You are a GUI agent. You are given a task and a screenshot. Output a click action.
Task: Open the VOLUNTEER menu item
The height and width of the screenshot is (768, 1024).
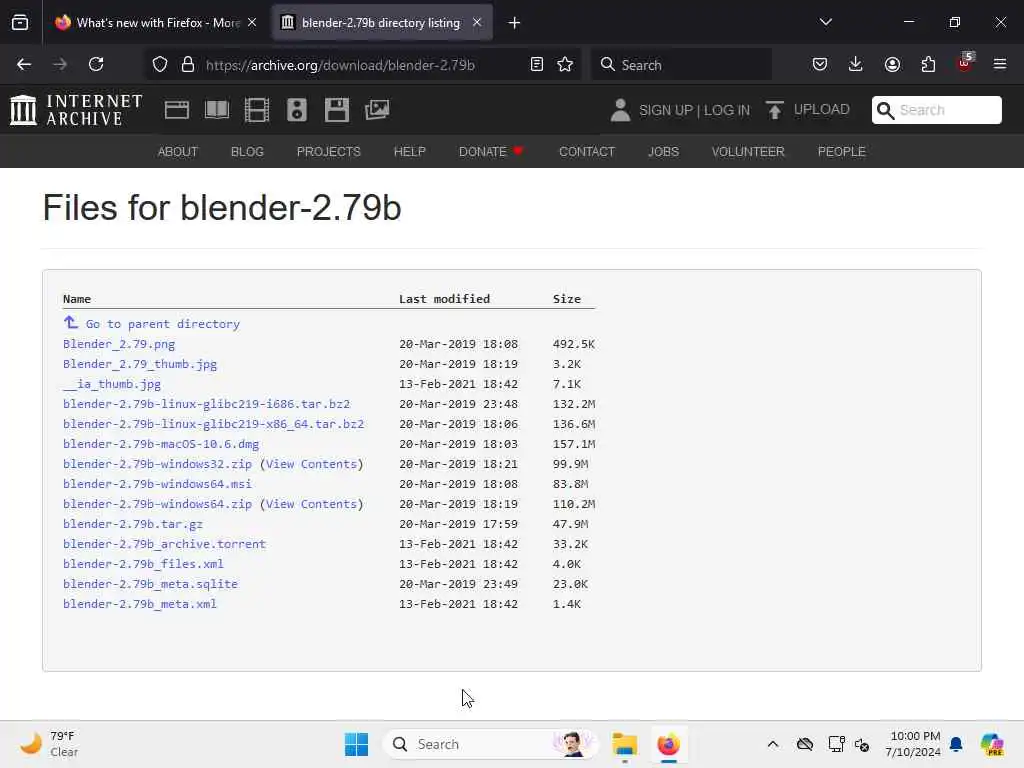(x=748, y=152)
